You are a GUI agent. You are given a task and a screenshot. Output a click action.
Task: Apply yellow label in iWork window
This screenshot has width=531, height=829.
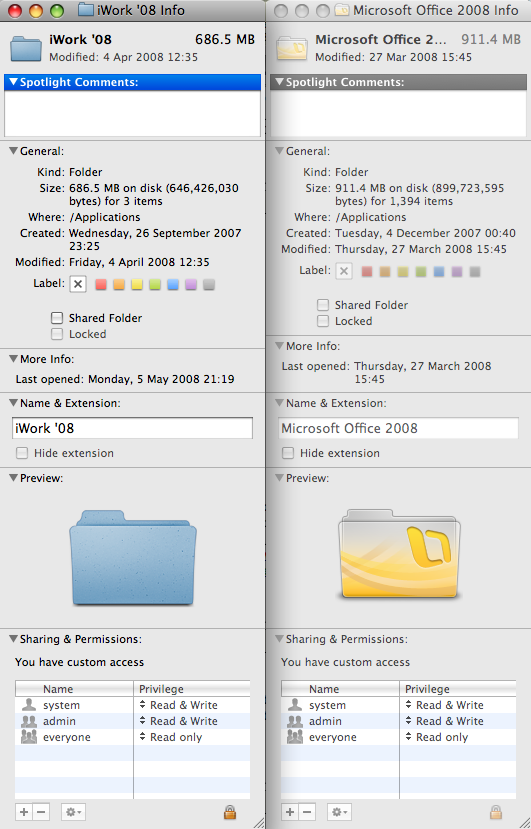(x=137, y=284)
